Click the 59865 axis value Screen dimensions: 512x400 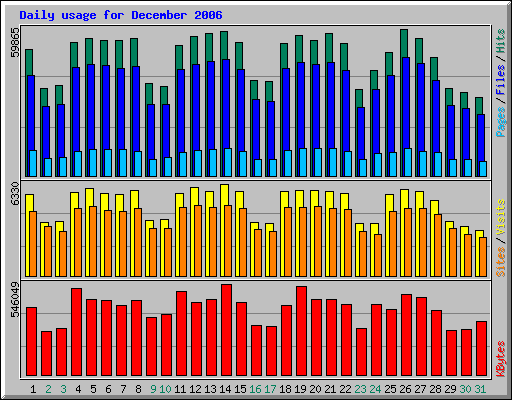click(15, 42)
